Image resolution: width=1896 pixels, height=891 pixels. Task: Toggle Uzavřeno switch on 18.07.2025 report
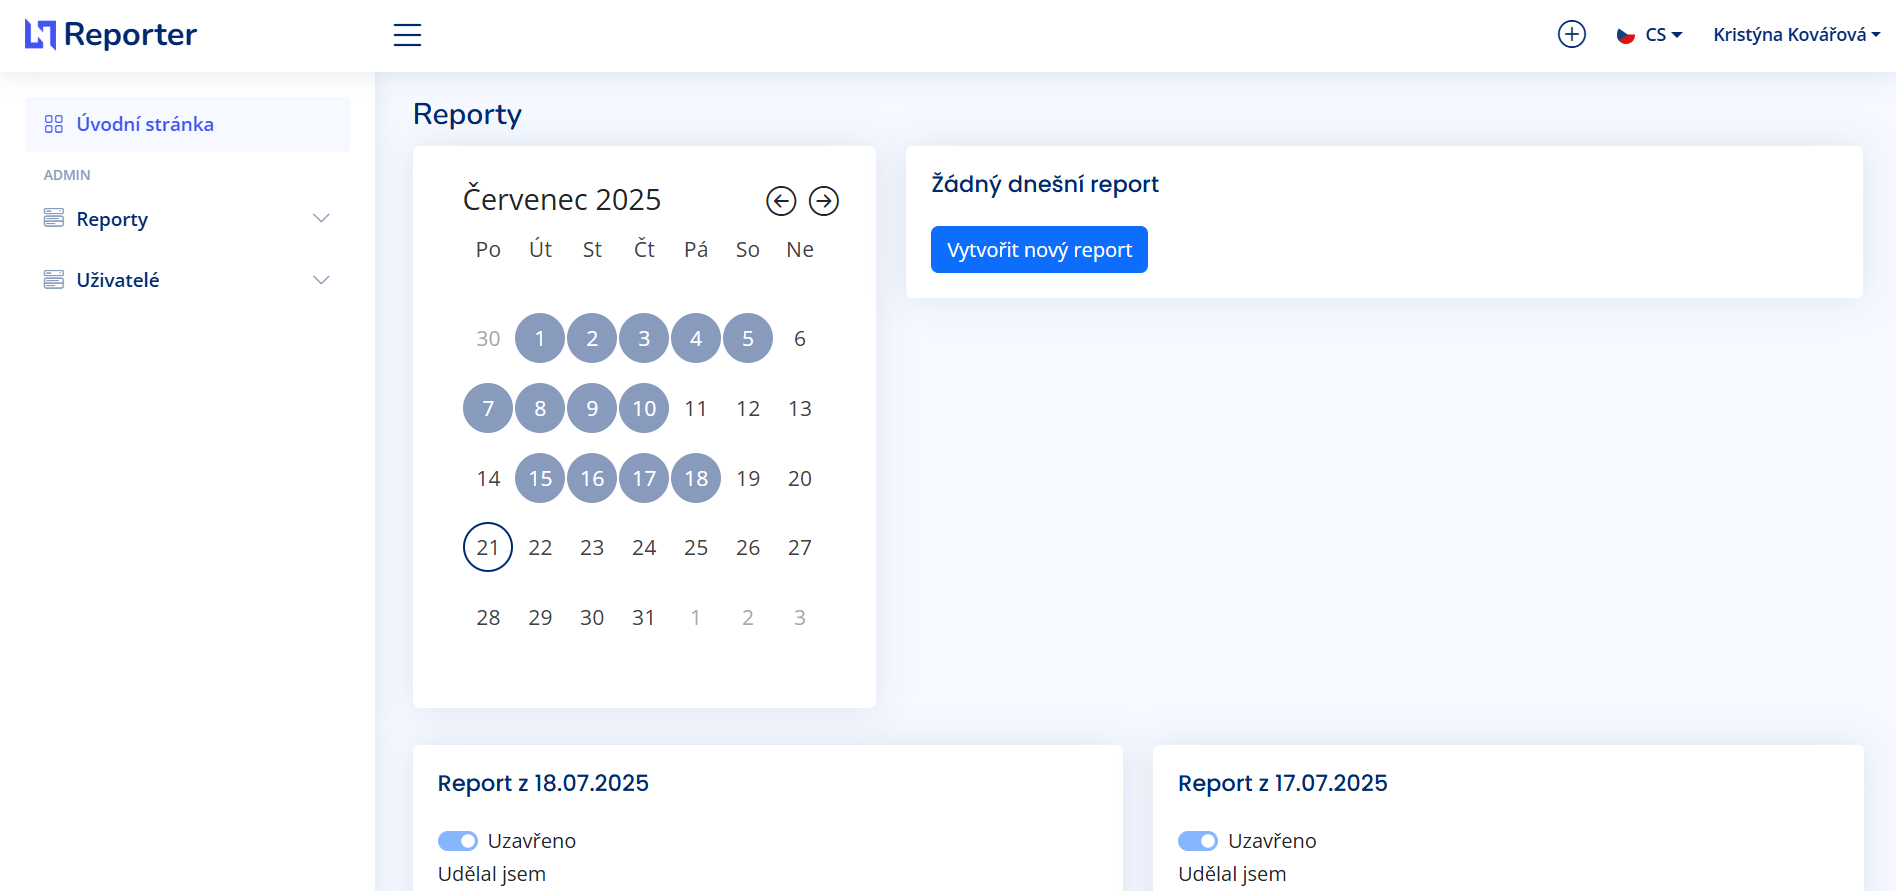(458, 841)
